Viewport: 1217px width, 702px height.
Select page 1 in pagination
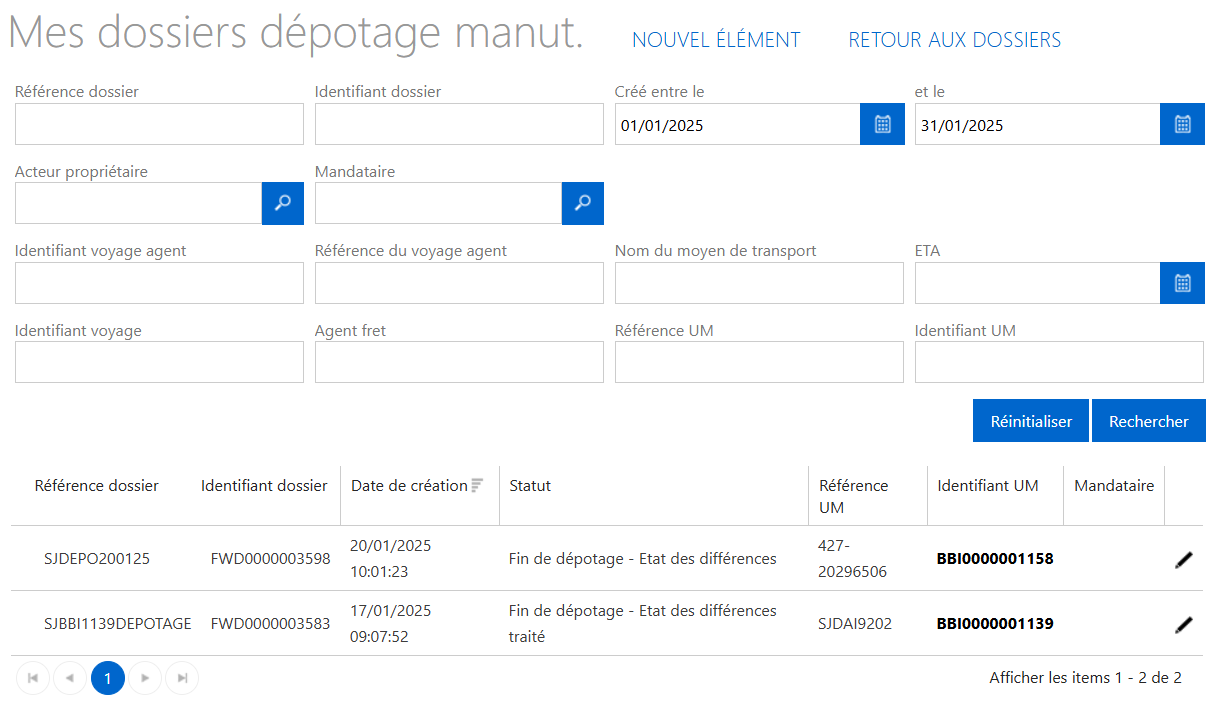[x=108, y=678]
